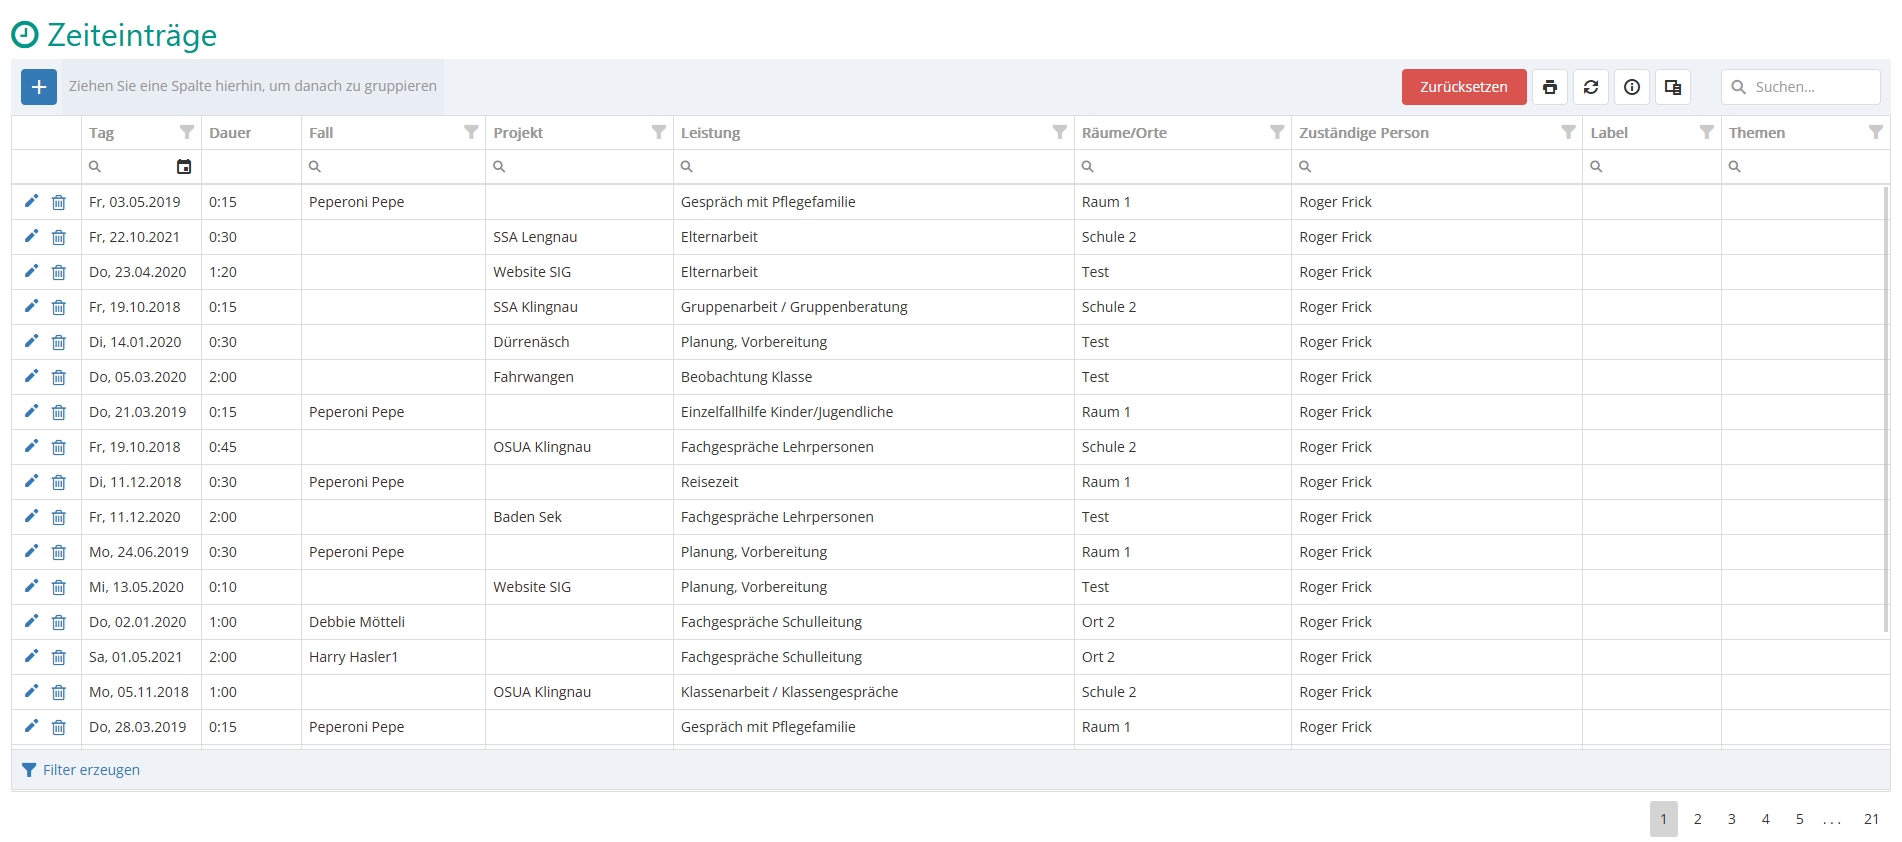1902x842 pixels.
Task: Delete the Fr, 22.10.2021 entry
Action: click(x=59, y=238)
